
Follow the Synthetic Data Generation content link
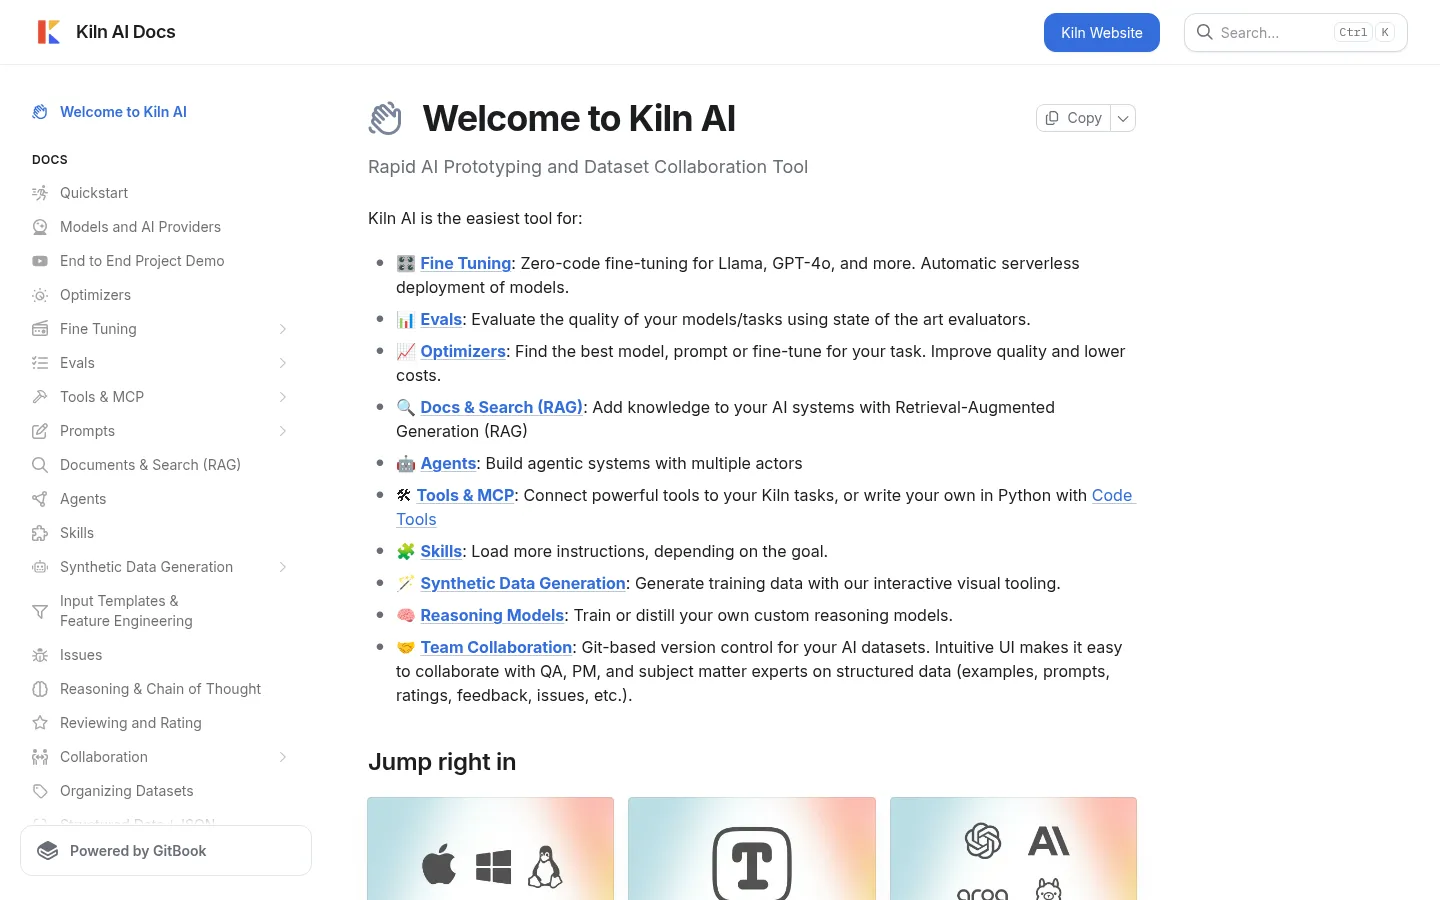[523, 583]
